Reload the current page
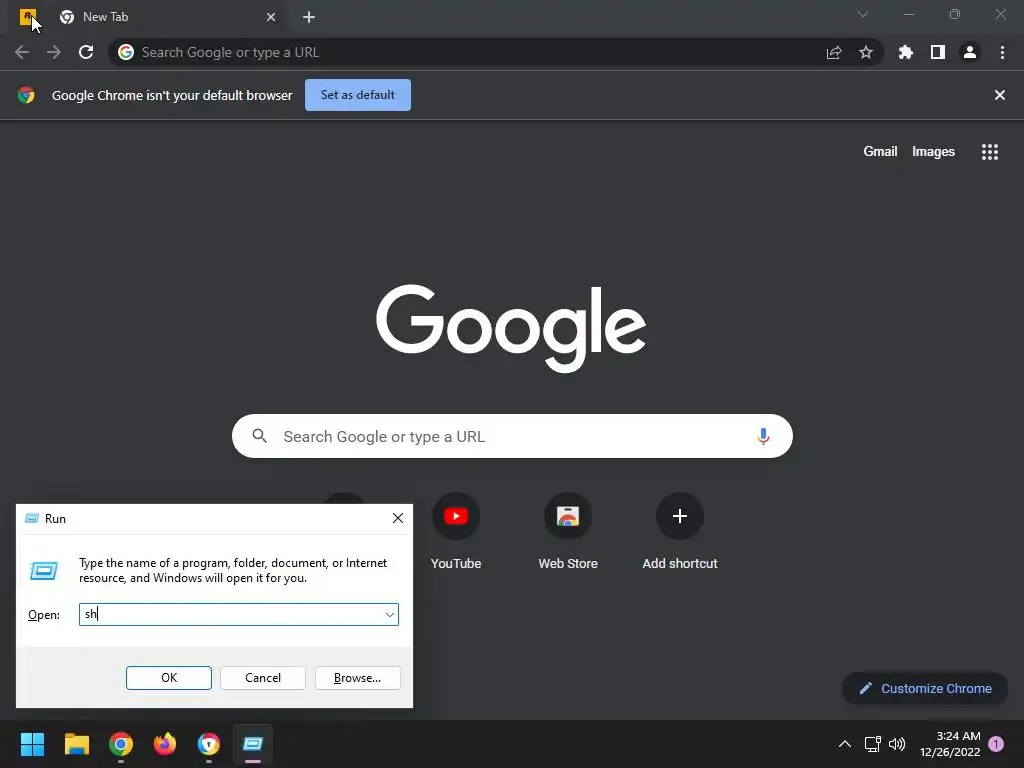The height and width of the screenshot is (768, 1024). [x=86, y=52]
